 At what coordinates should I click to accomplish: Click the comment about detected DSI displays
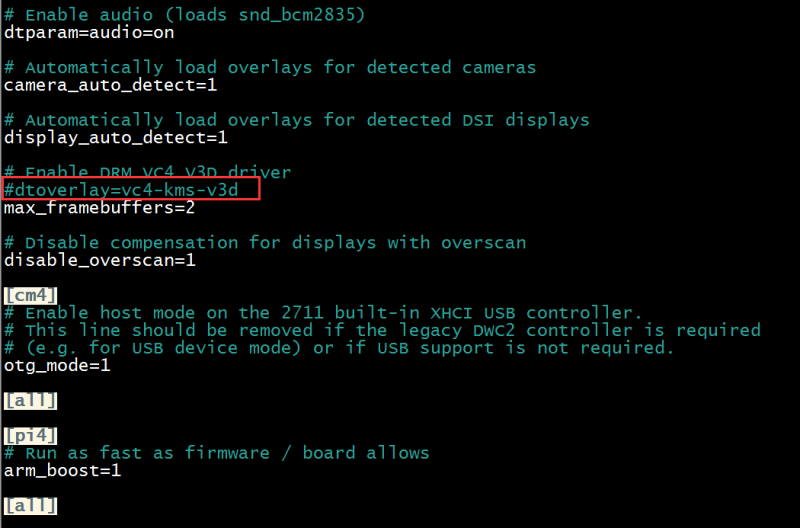point(297,119)
